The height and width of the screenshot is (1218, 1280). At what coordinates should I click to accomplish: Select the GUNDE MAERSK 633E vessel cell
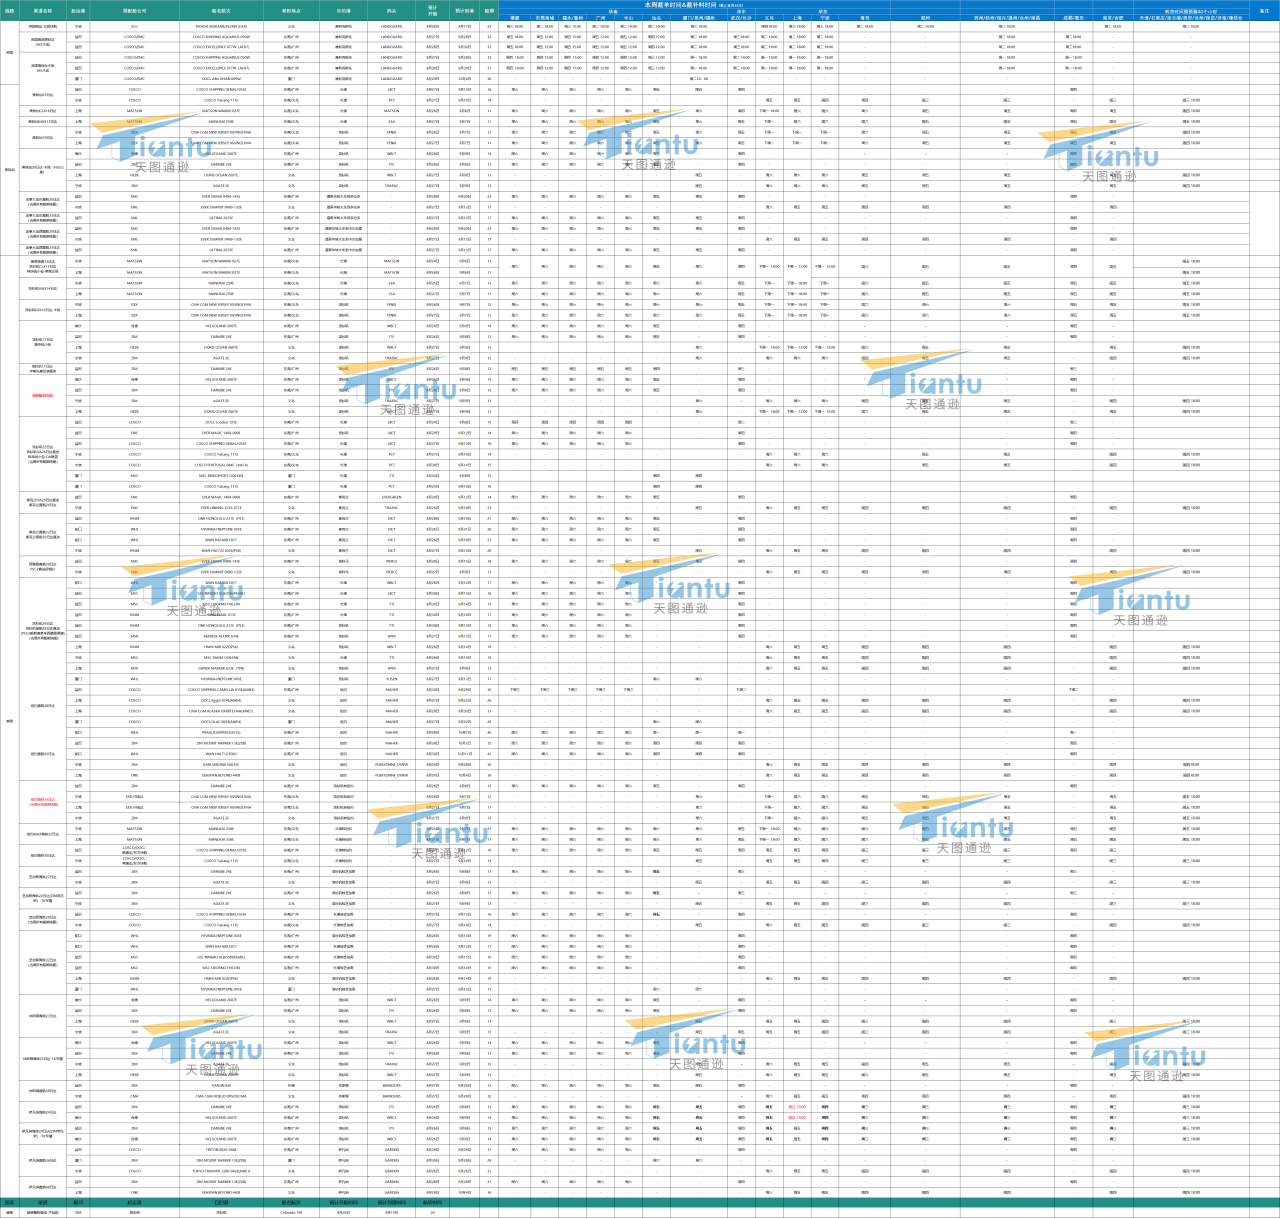(x=221, y=668)
